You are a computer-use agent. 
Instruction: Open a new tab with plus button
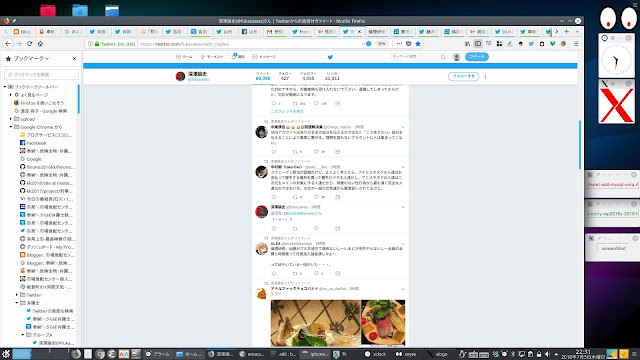tap(567, 31)
